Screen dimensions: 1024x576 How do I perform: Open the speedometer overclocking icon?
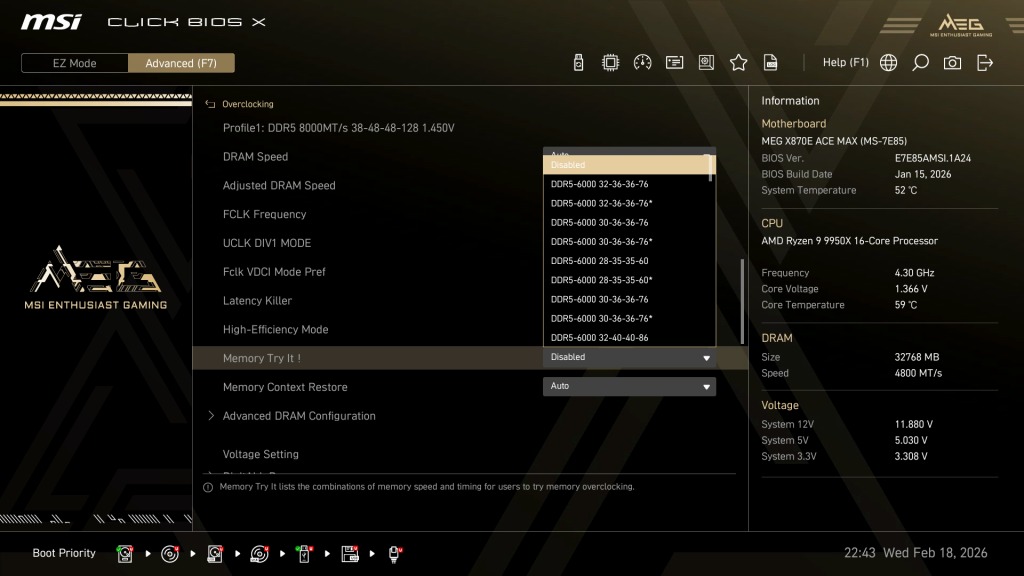click(642, 63)
